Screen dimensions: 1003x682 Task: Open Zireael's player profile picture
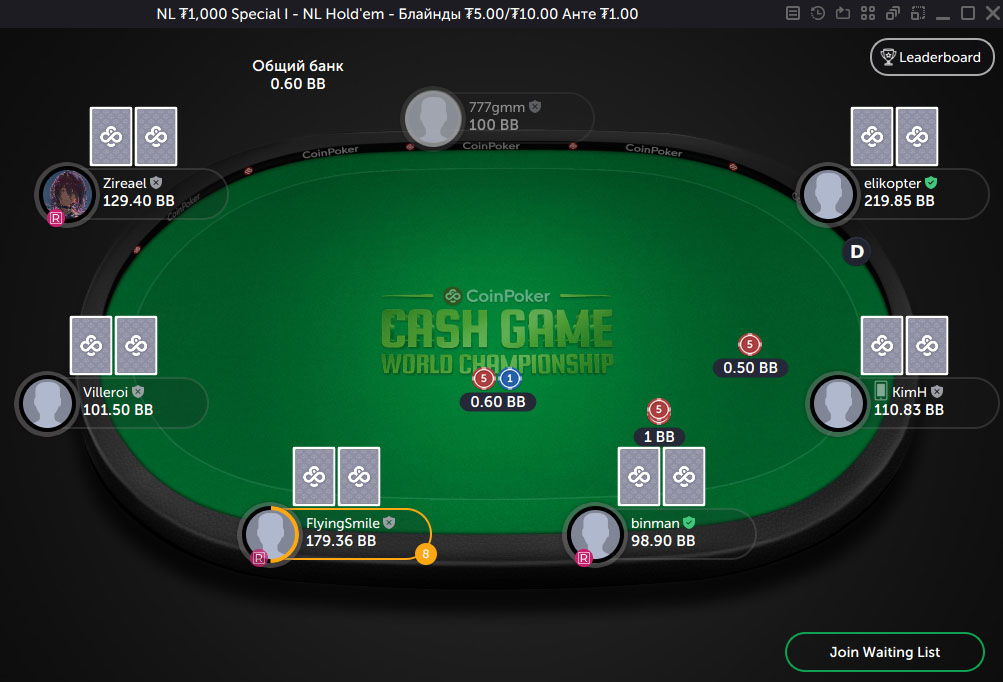[x=67, y=193]
